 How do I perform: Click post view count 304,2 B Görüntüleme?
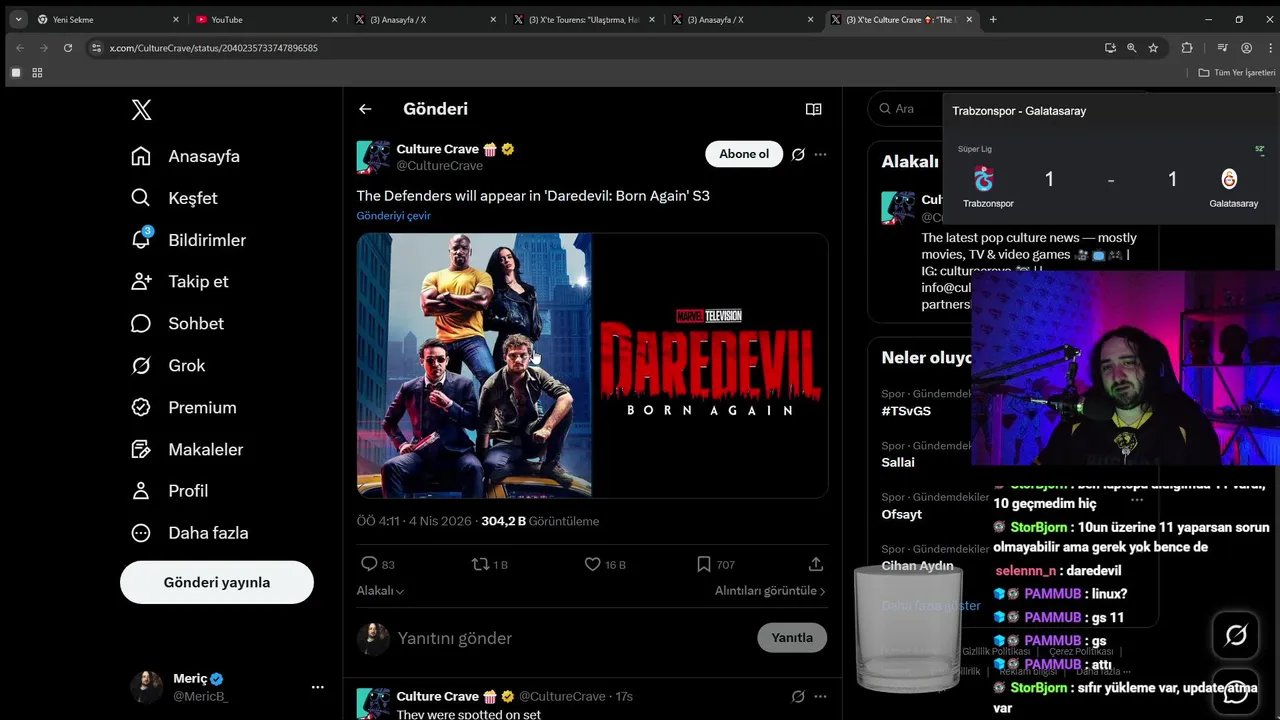coord(540,521)
